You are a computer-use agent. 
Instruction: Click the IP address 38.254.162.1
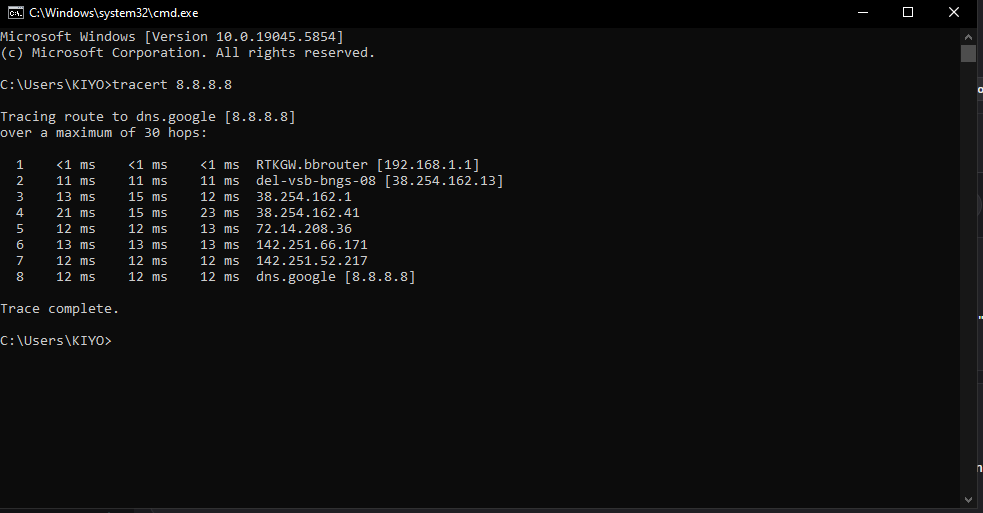303,197
